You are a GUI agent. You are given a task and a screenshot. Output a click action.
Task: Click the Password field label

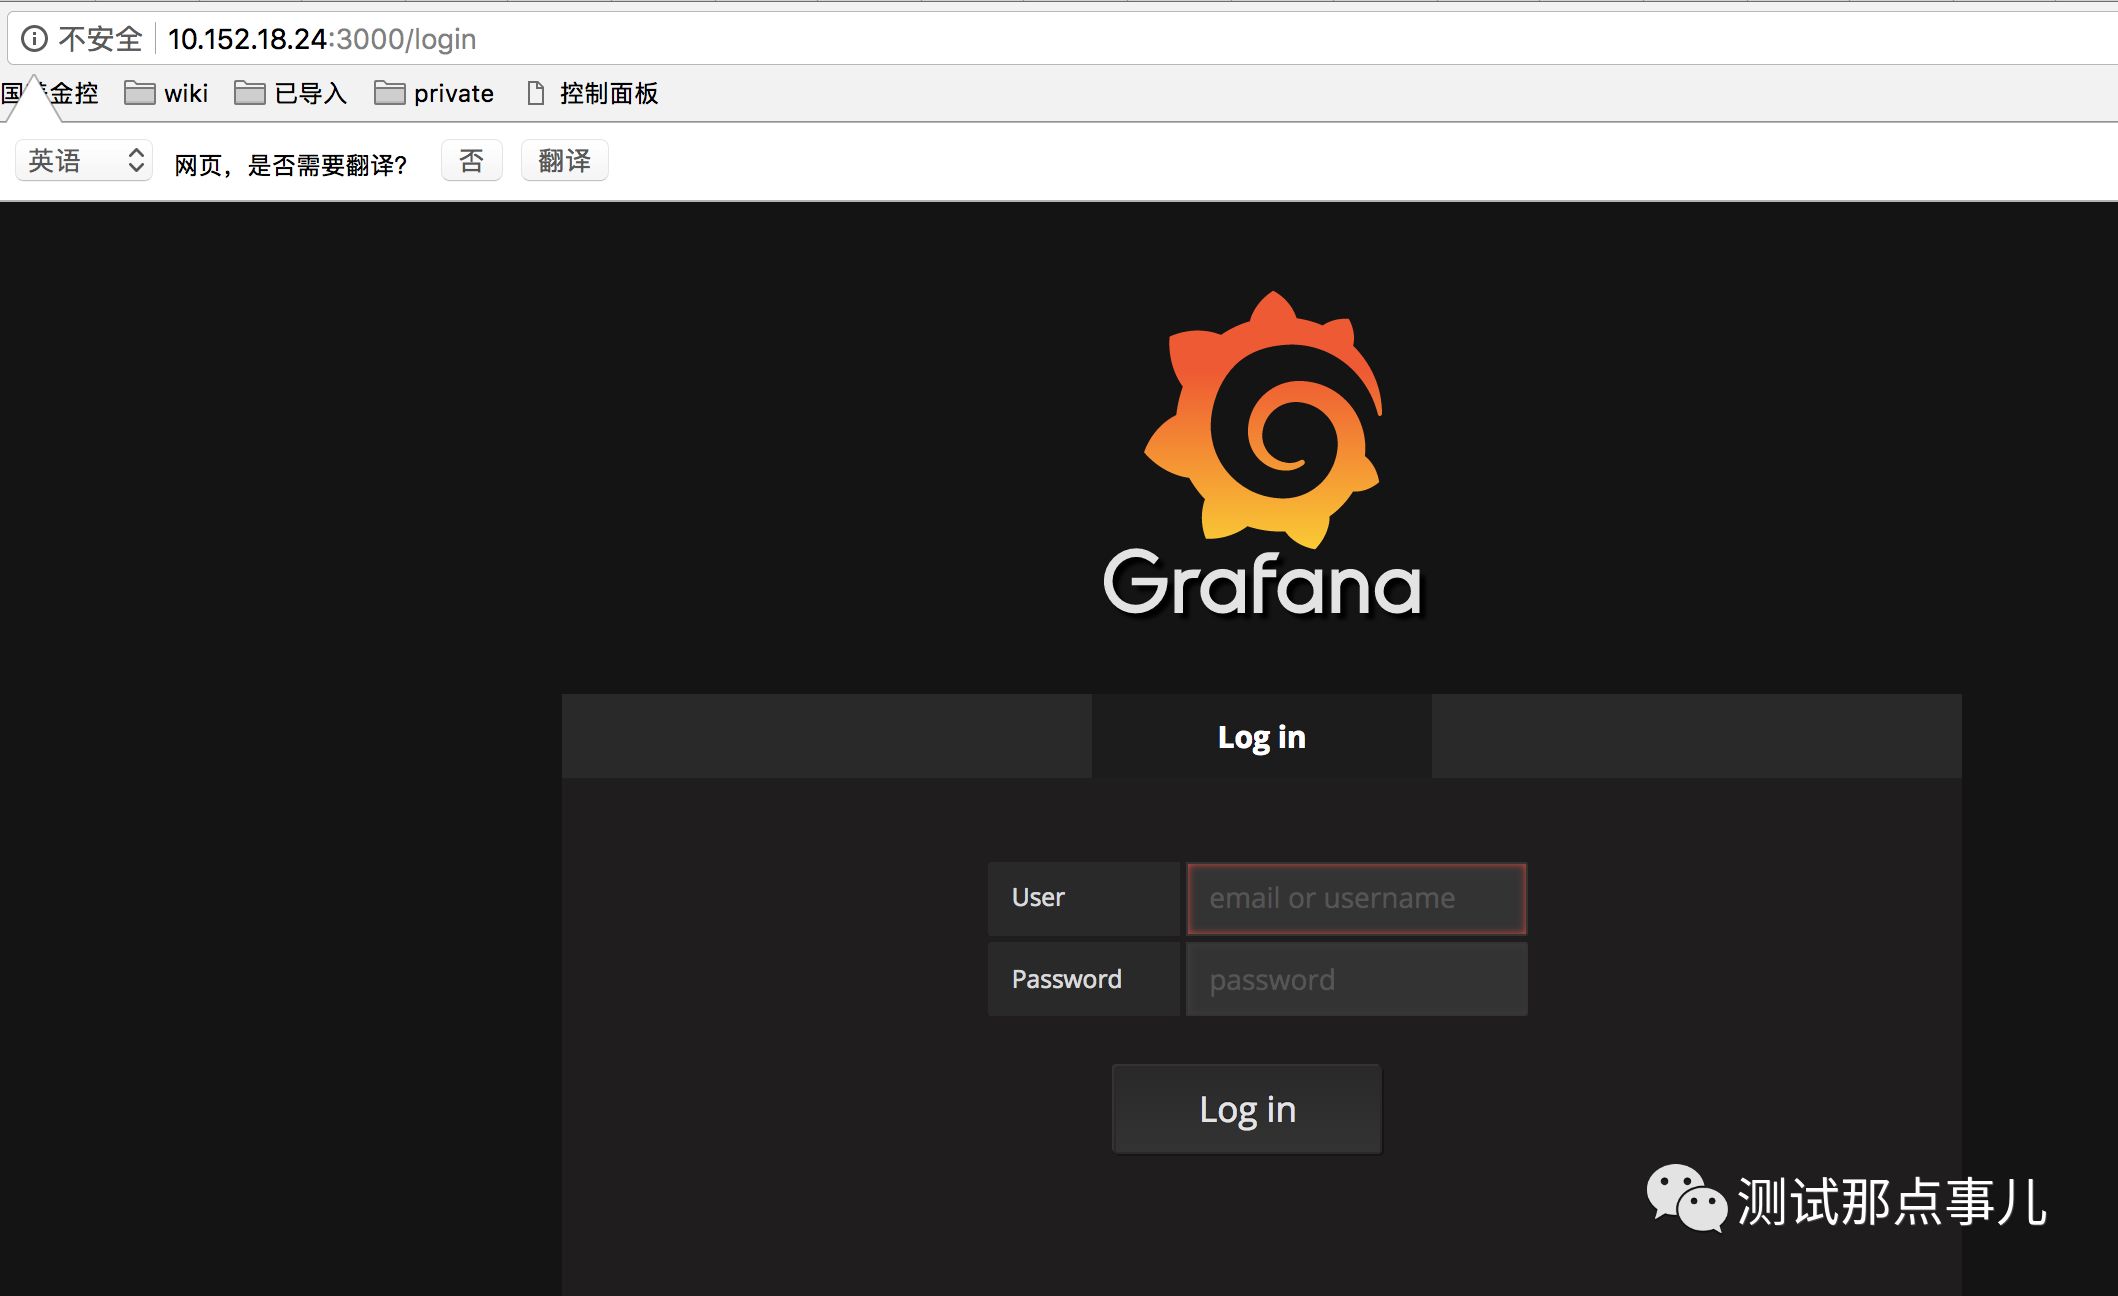1066,979
